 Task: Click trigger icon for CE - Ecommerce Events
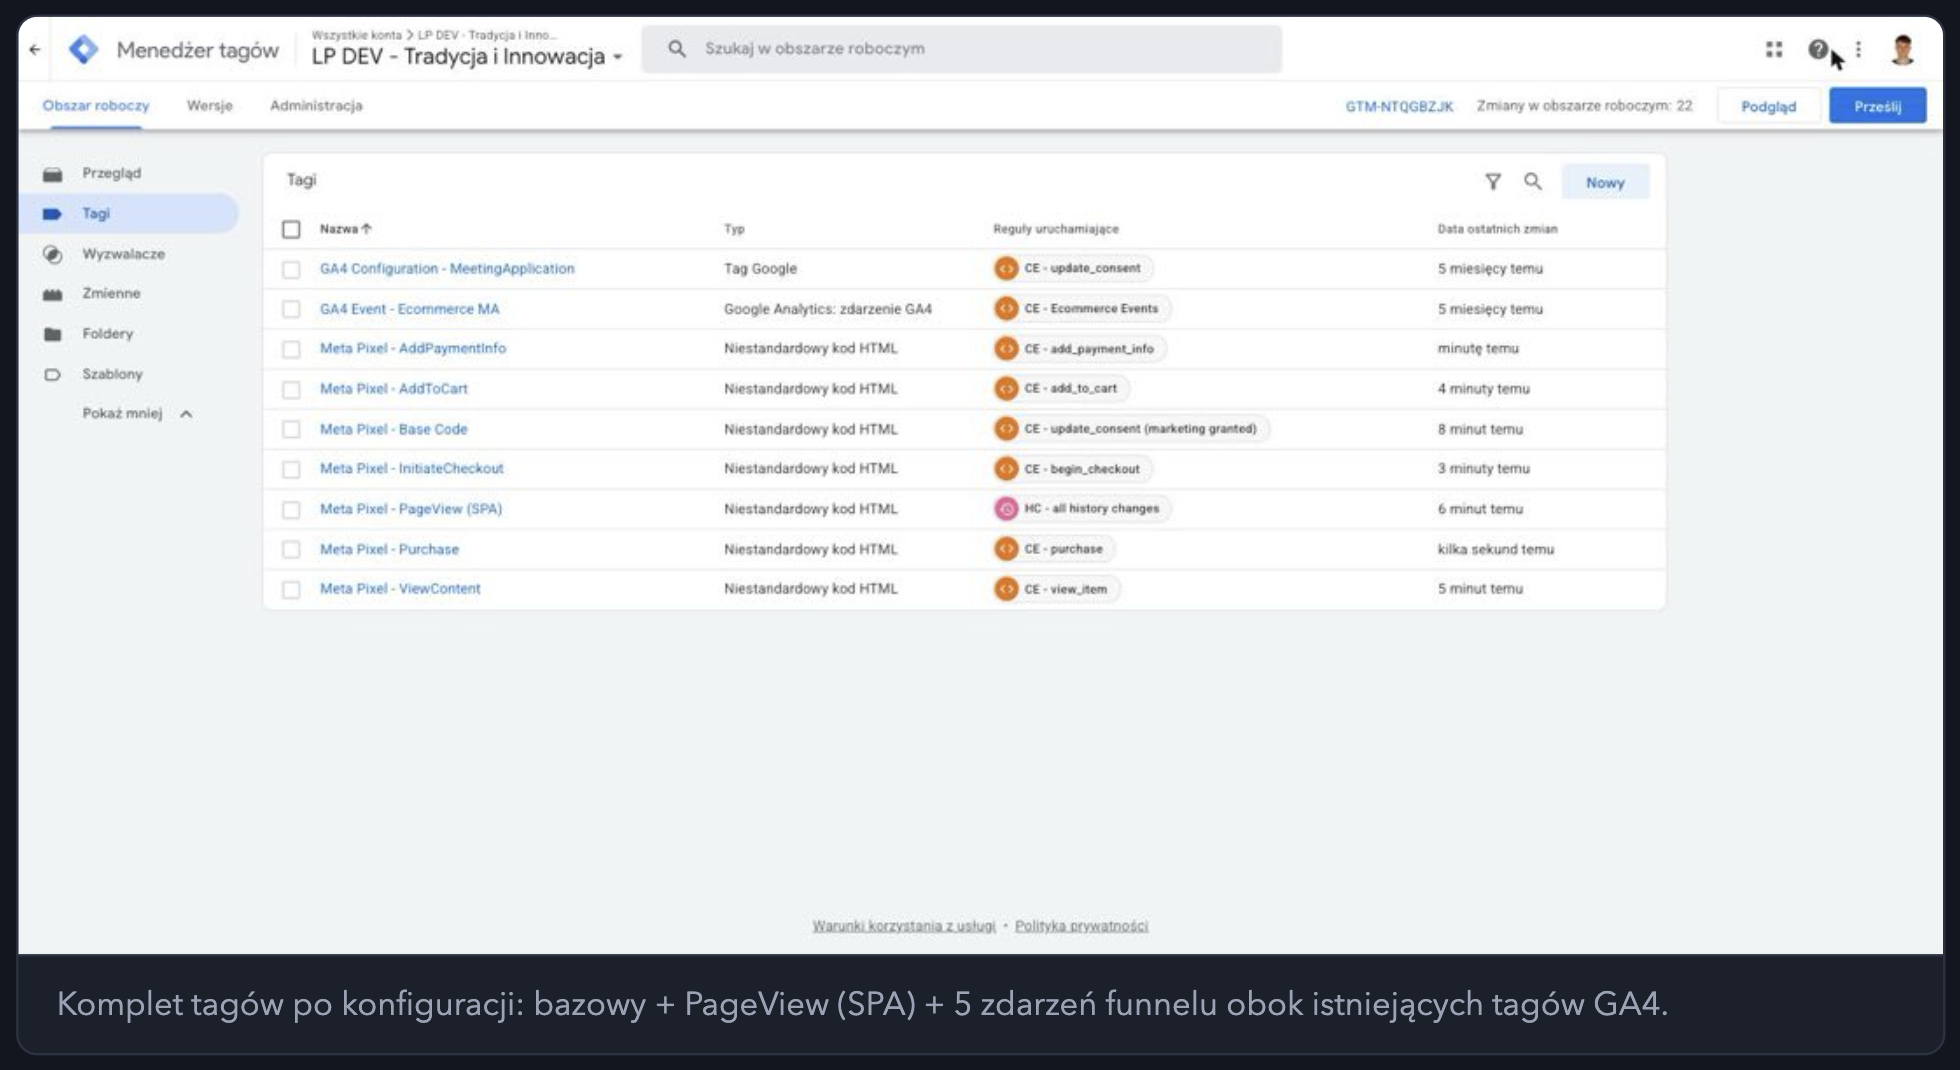click(1006, 308)
